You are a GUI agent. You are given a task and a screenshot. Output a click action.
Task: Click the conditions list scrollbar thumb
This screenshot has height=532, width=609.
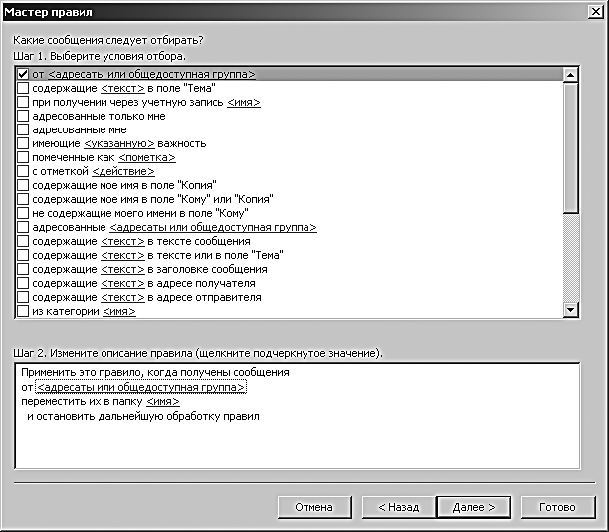(x=570, y=148)
